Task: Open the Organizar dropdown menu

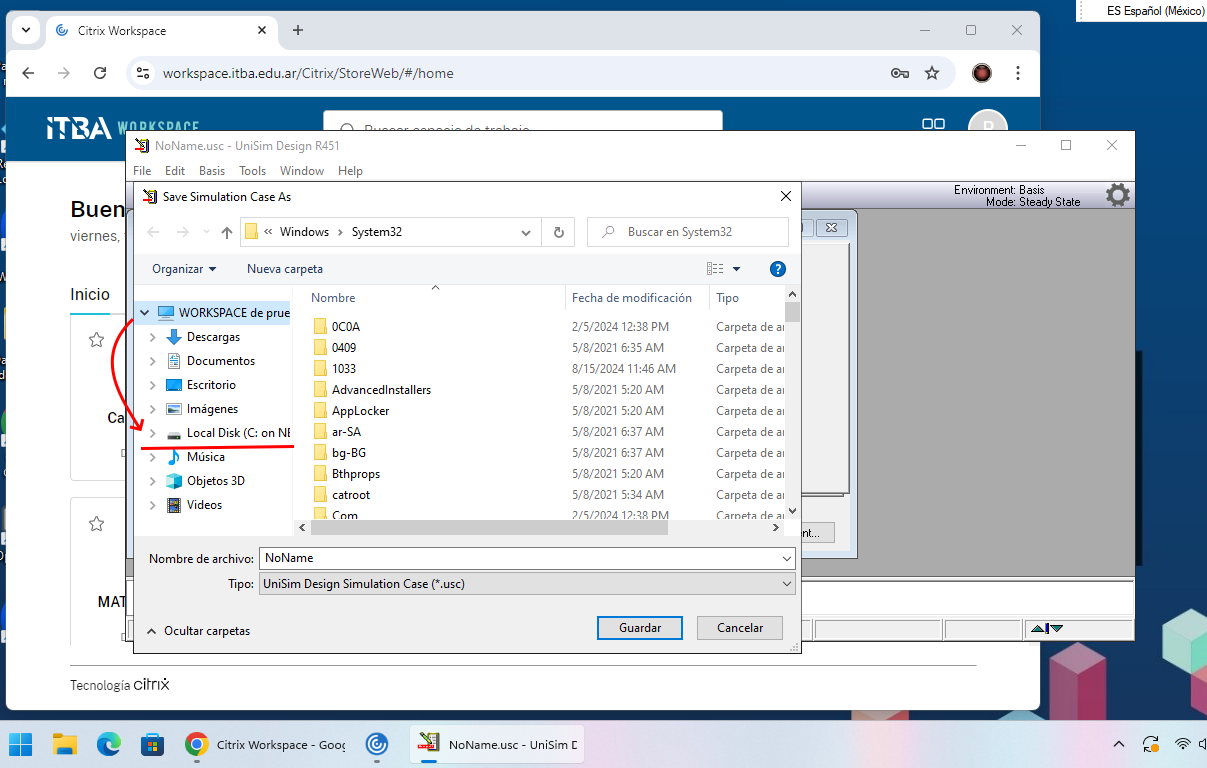Action: [x=184, y=269]
